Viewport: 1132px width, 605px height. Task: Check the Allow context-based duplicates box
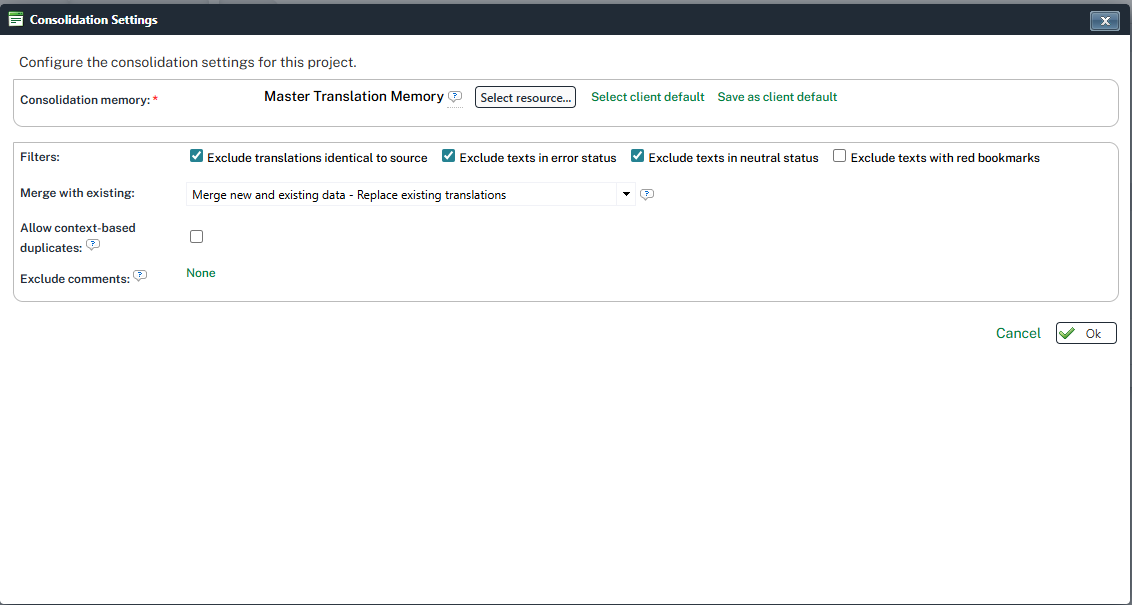[196, 236]
